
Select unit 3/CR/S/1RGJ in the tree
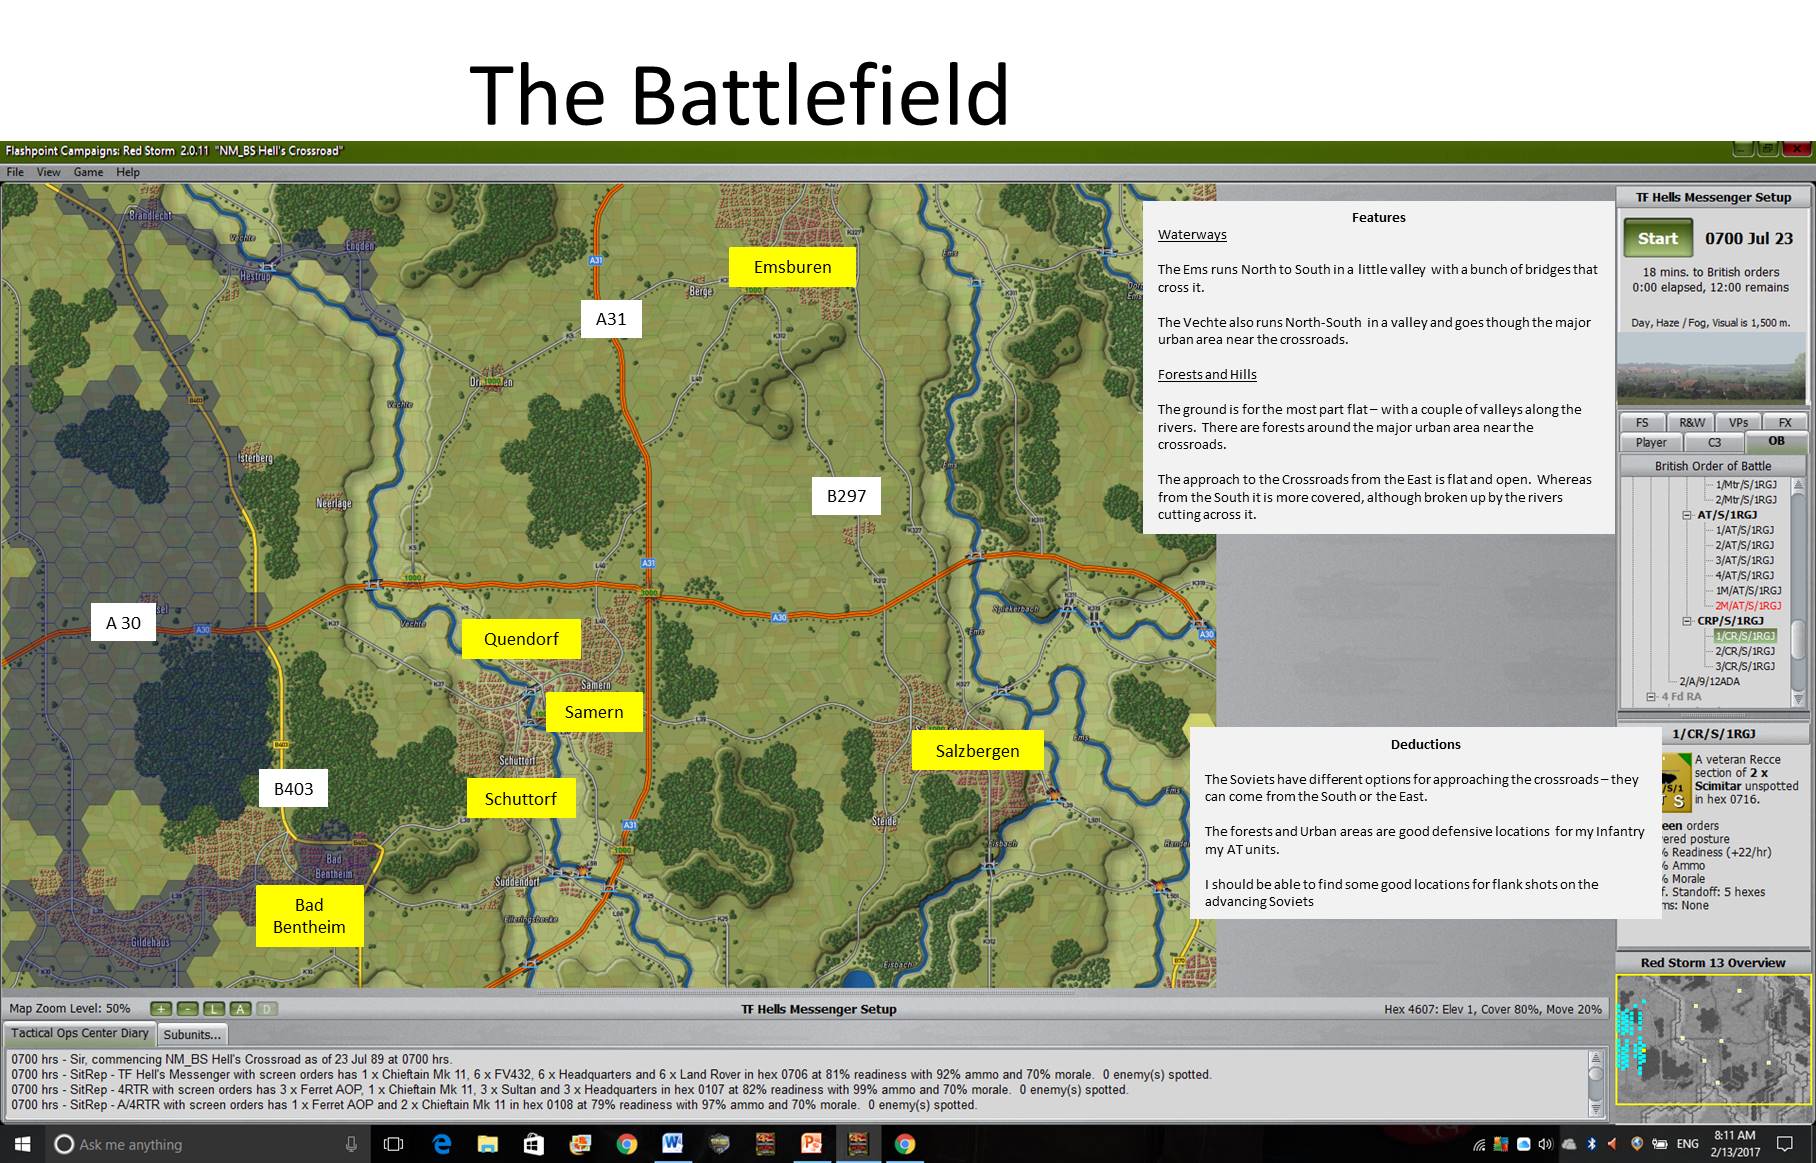(x=1745, y=666)
